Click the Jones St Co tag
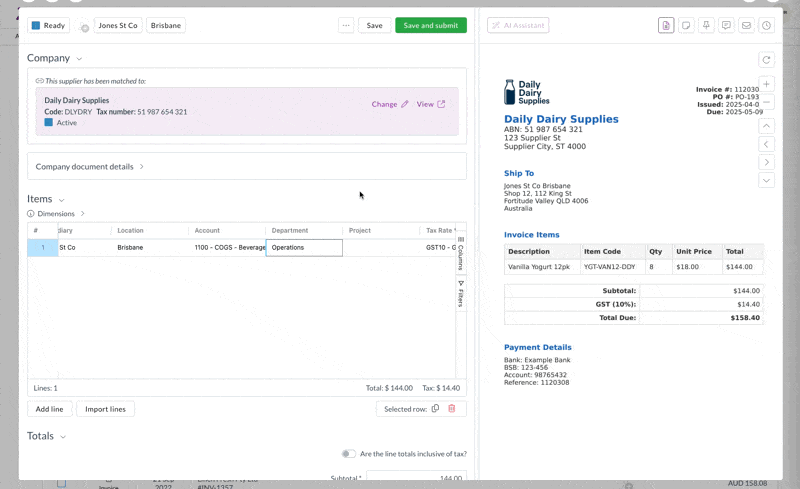 click(118, 25)
